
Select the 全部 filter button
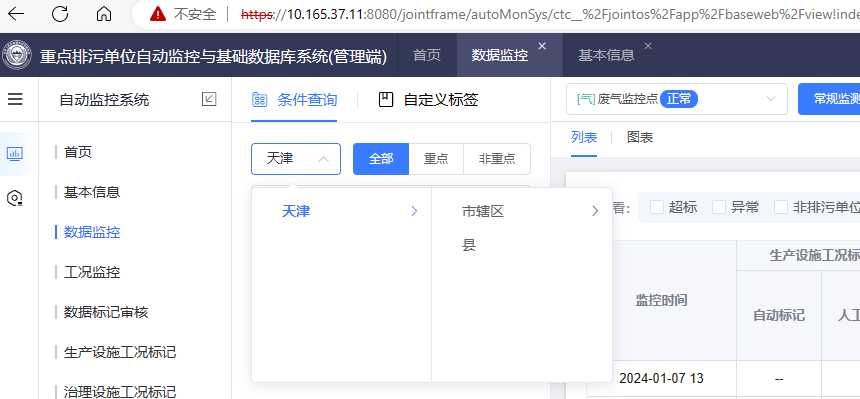(x=381, y=159)
